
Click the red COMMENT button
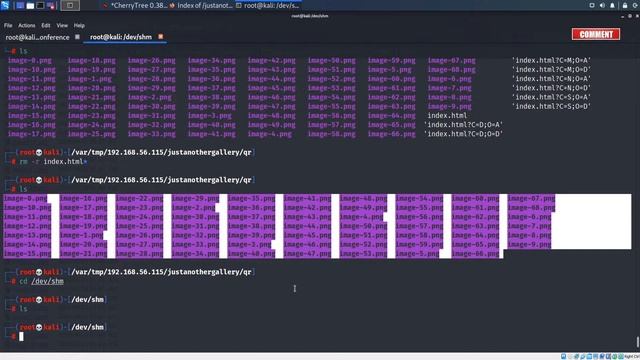[x=596, y=34]
